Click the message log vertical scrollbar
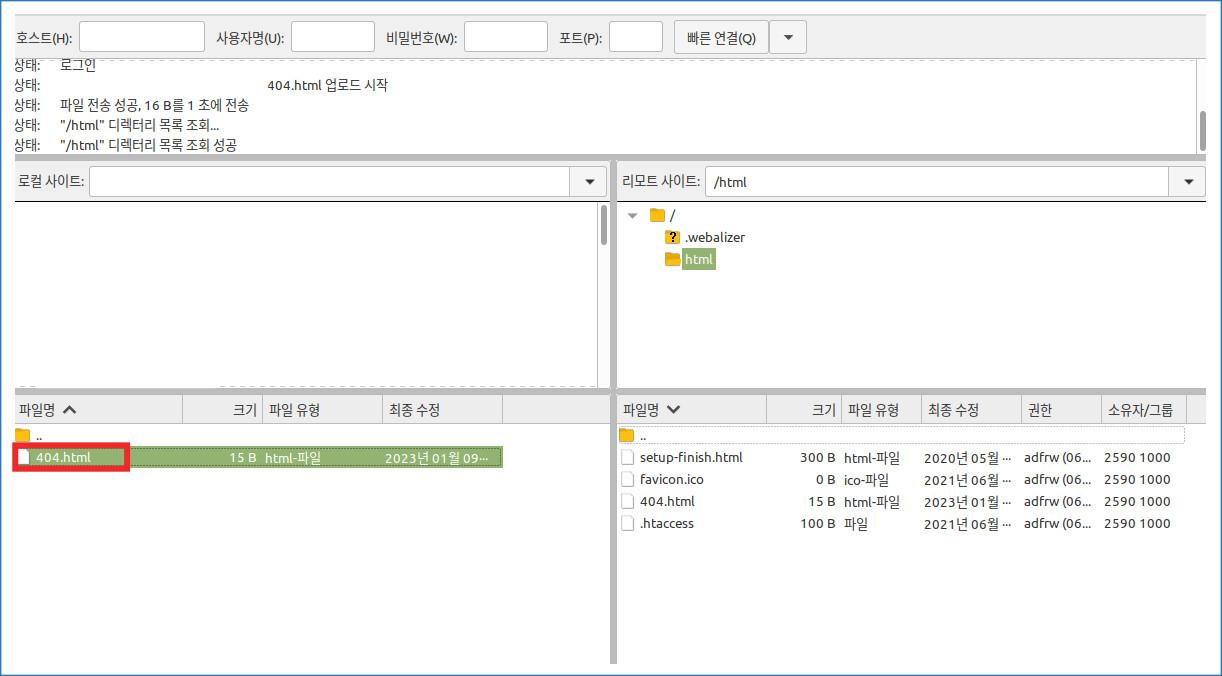Screen dimensions: 1222x676 (1203, 128)
